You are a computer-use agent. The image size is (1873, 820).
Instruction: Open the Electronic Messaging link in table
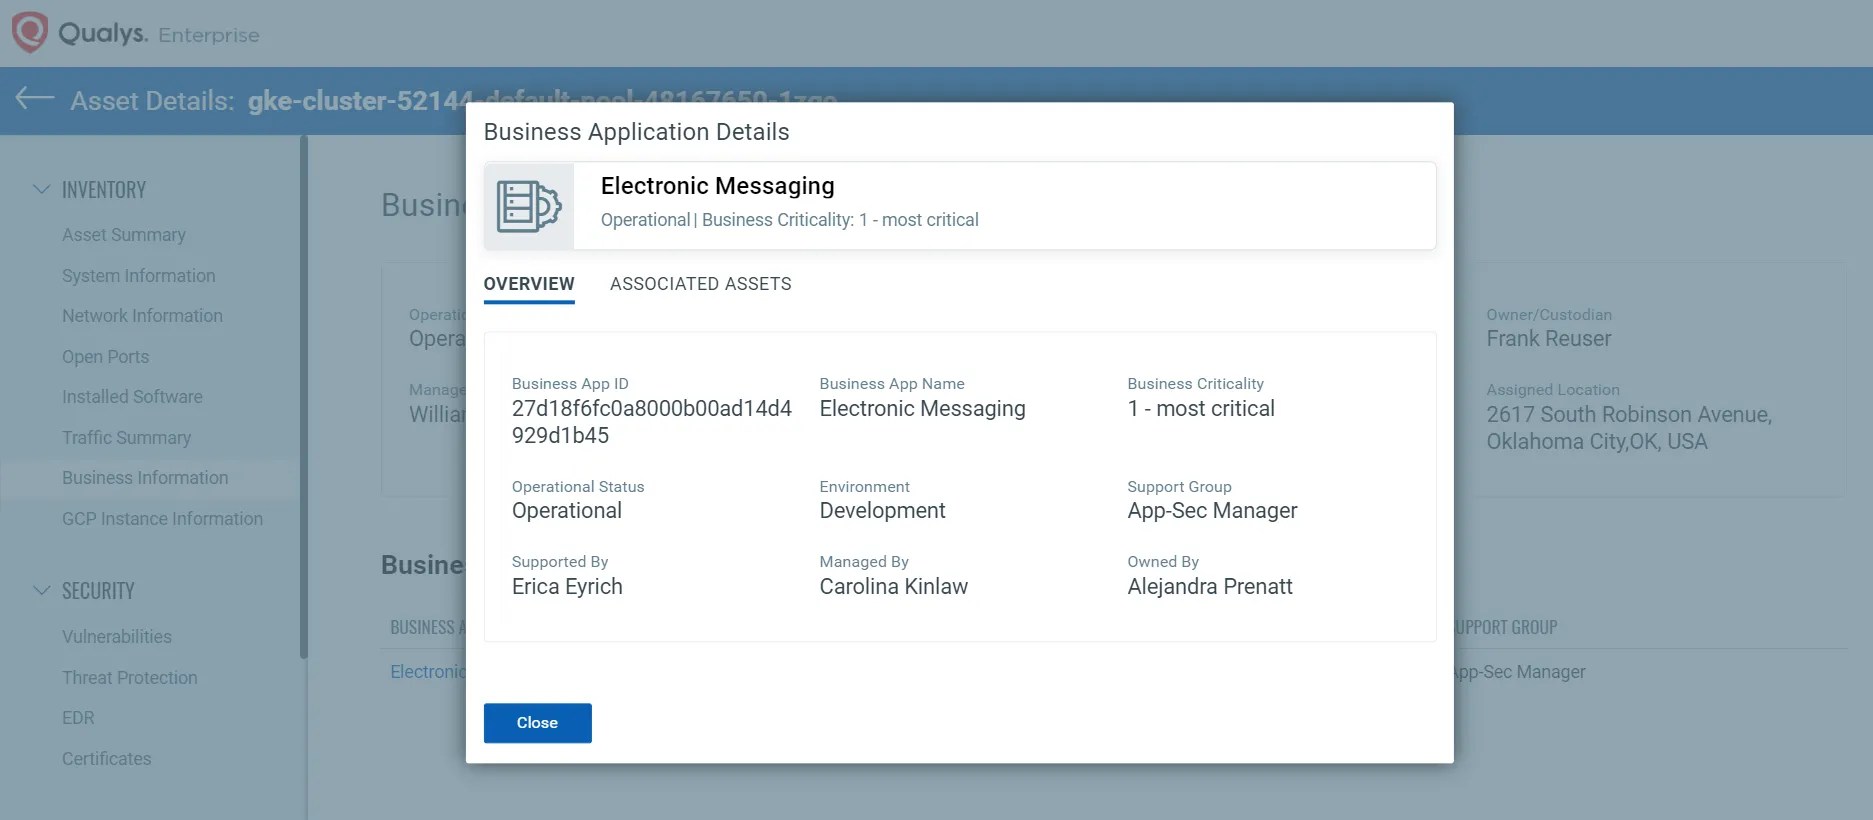point(428,672)
